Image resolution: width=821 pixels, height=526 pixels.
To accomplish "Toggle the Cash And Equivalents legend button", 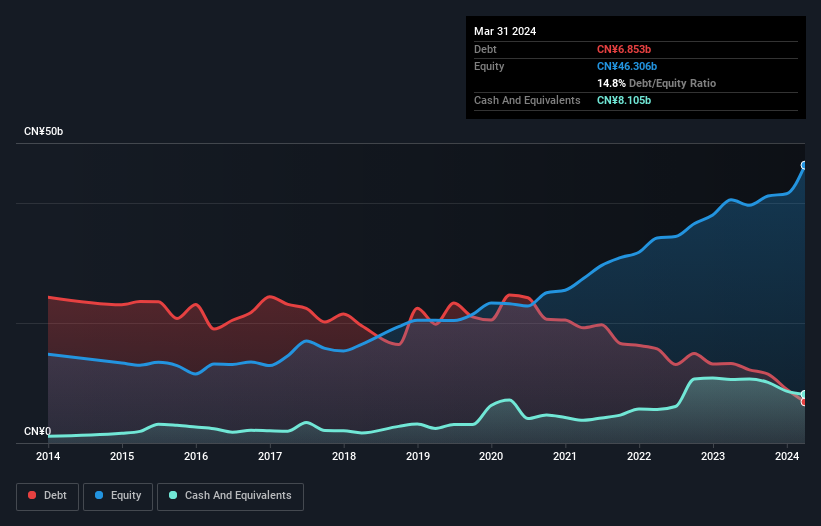I will tap(230, 496).
